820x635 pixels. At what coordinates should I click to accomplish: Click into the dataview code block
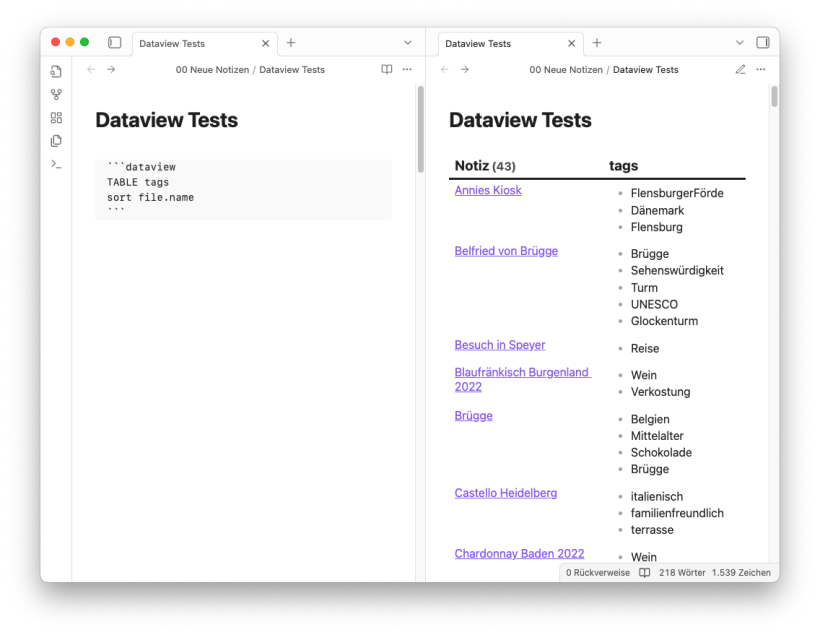coord(244,190)
